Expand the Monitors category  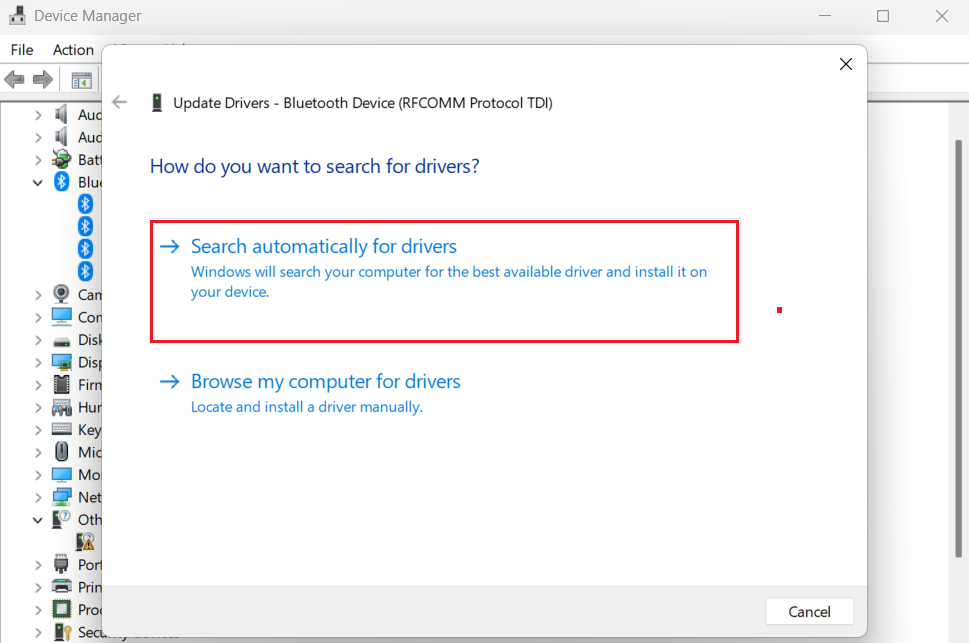pyautogui.click(x=38, y=475)
